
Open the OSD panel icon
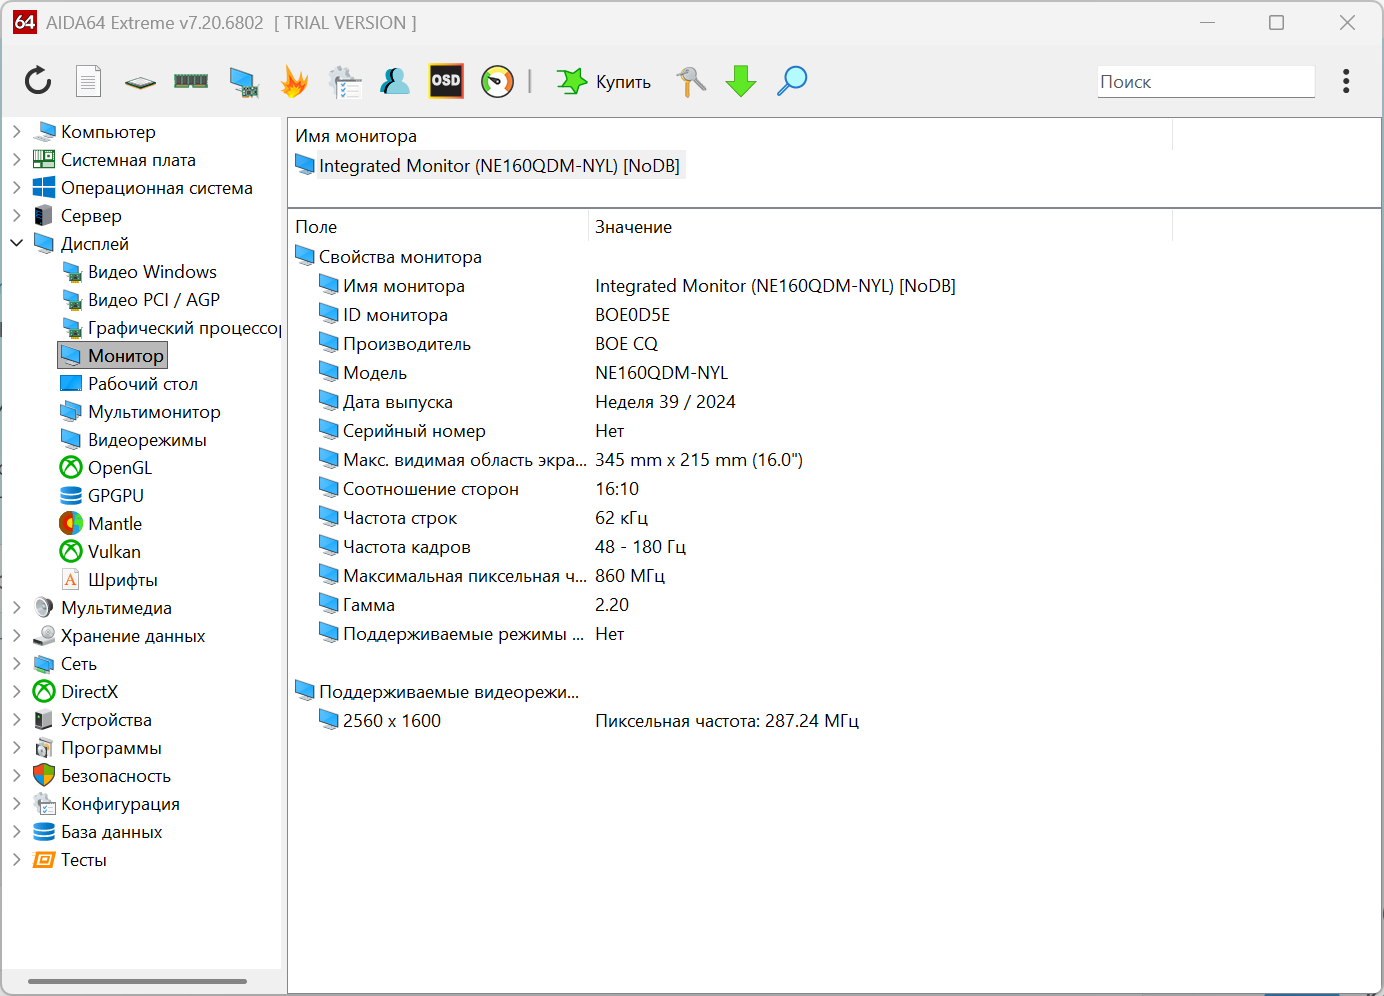click(446, 81)
